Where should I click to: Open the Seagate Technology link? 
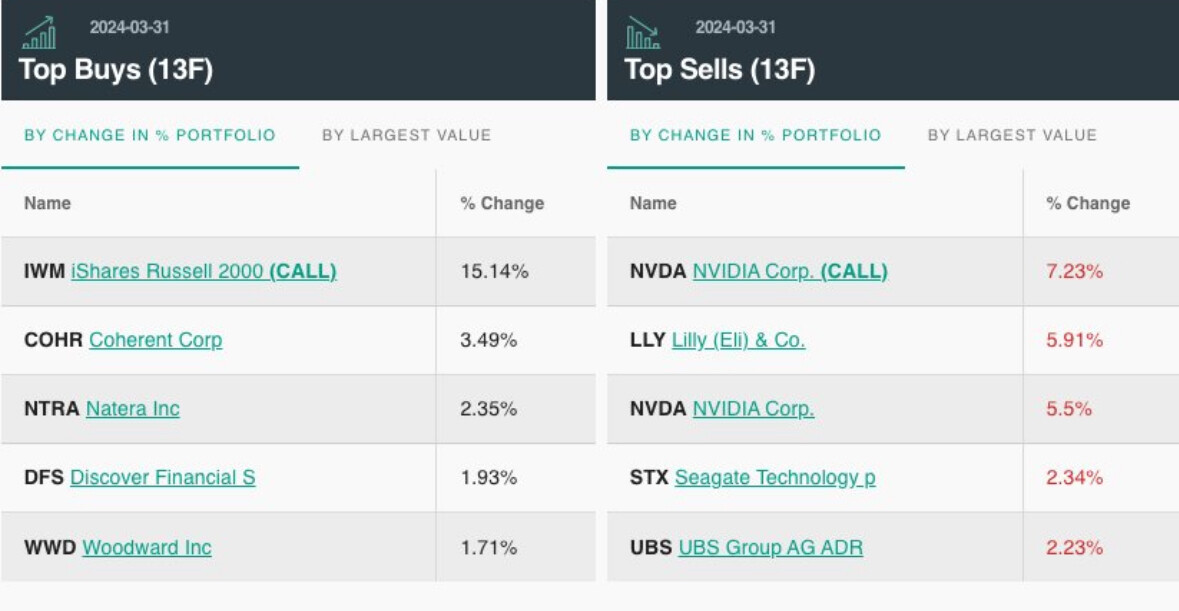pyautogui.click(x=775, y=478)
